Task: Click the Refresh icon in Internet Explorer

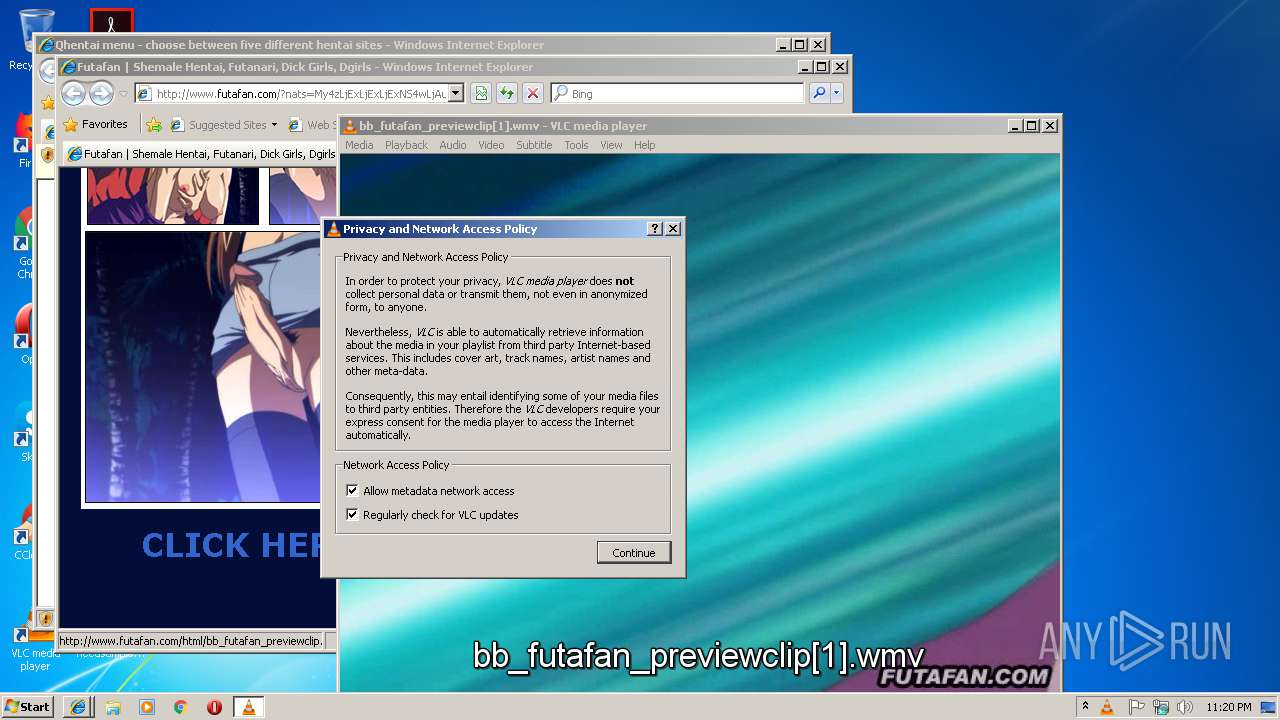Action: point(507,94)
